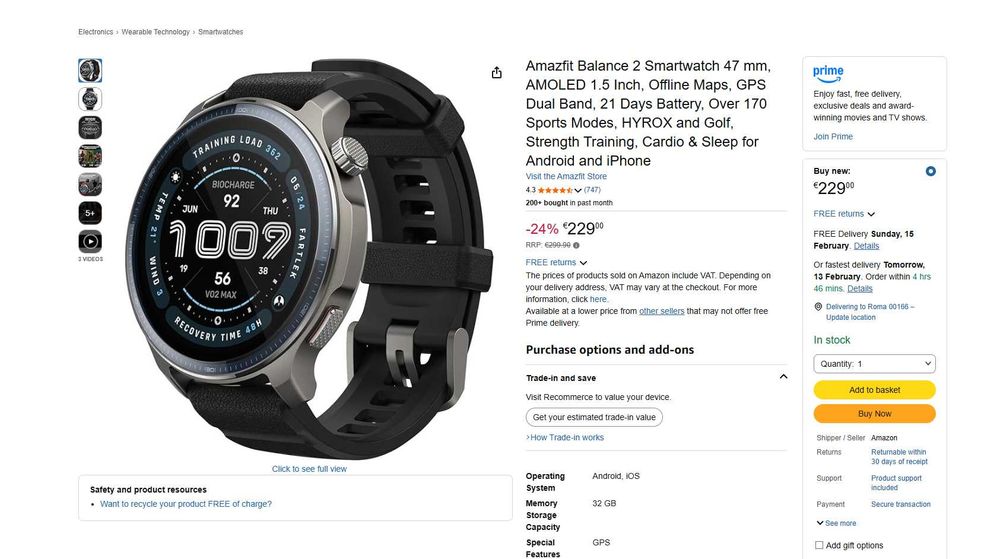
Task: Click the Prime logo
Action: (828, 73)
